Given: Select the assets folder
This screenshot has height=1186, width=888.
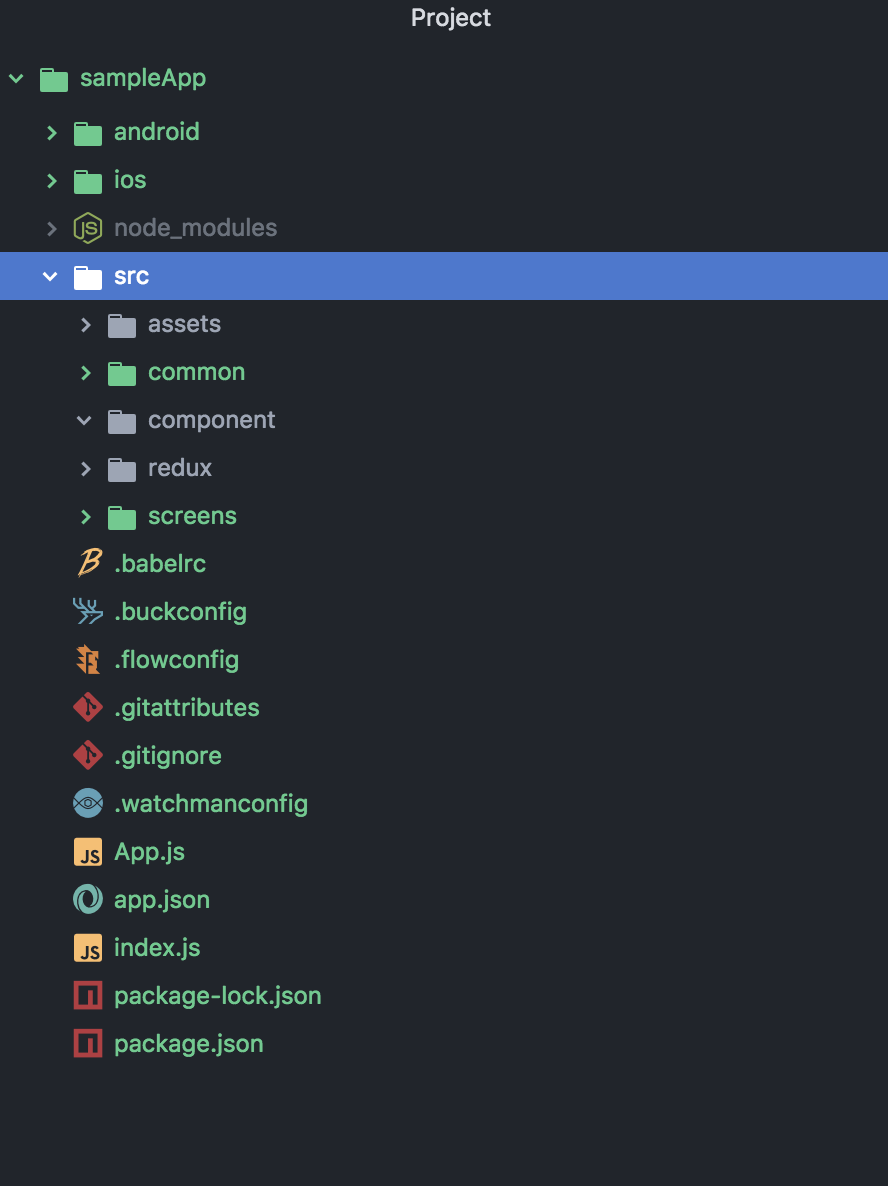Looking at the screenshot, I should point(185,324).
